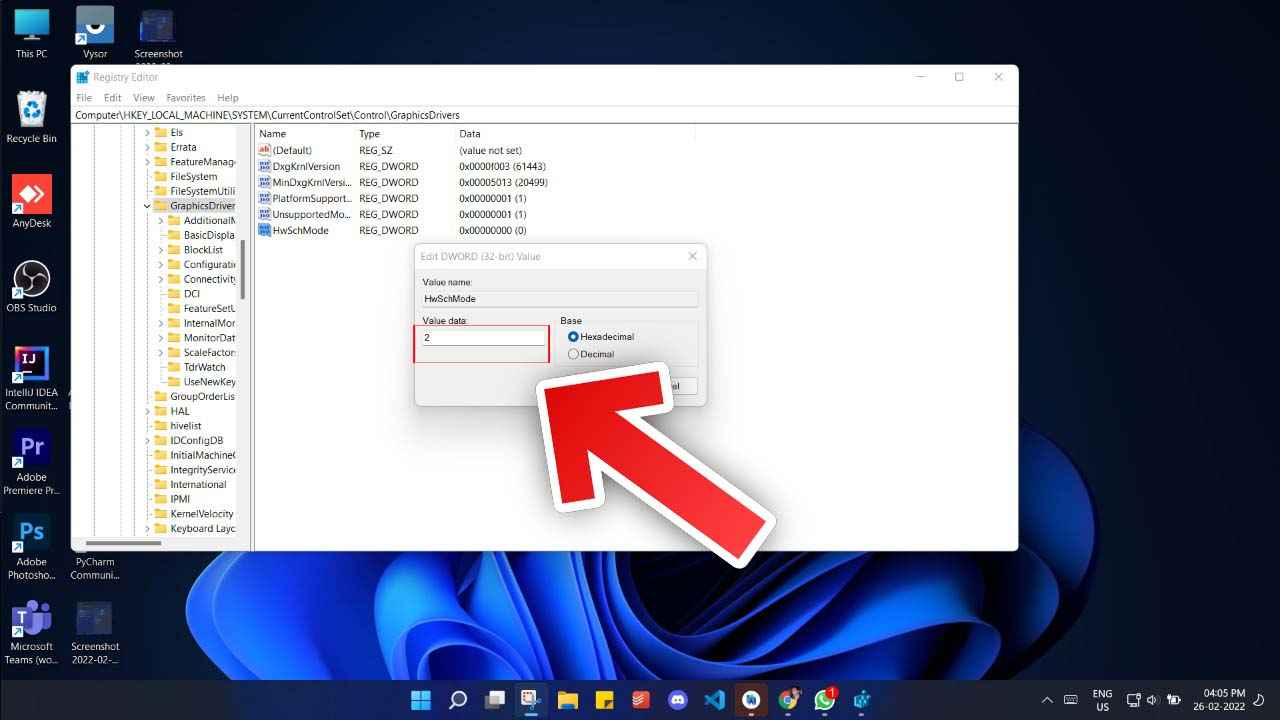This screenshot has width=1280, height=720.
Task: Select the International key
Action: click(x=191, y=484)
